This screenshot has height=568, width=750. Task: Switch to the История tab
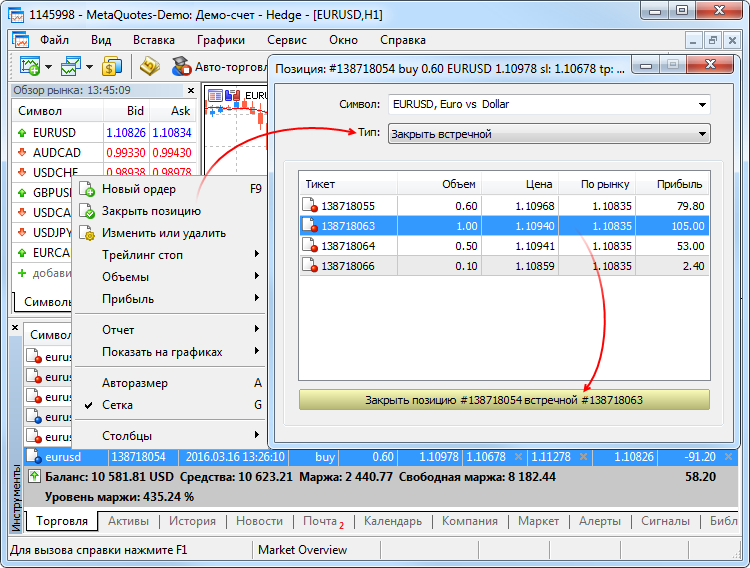click(x=192, y=521)
